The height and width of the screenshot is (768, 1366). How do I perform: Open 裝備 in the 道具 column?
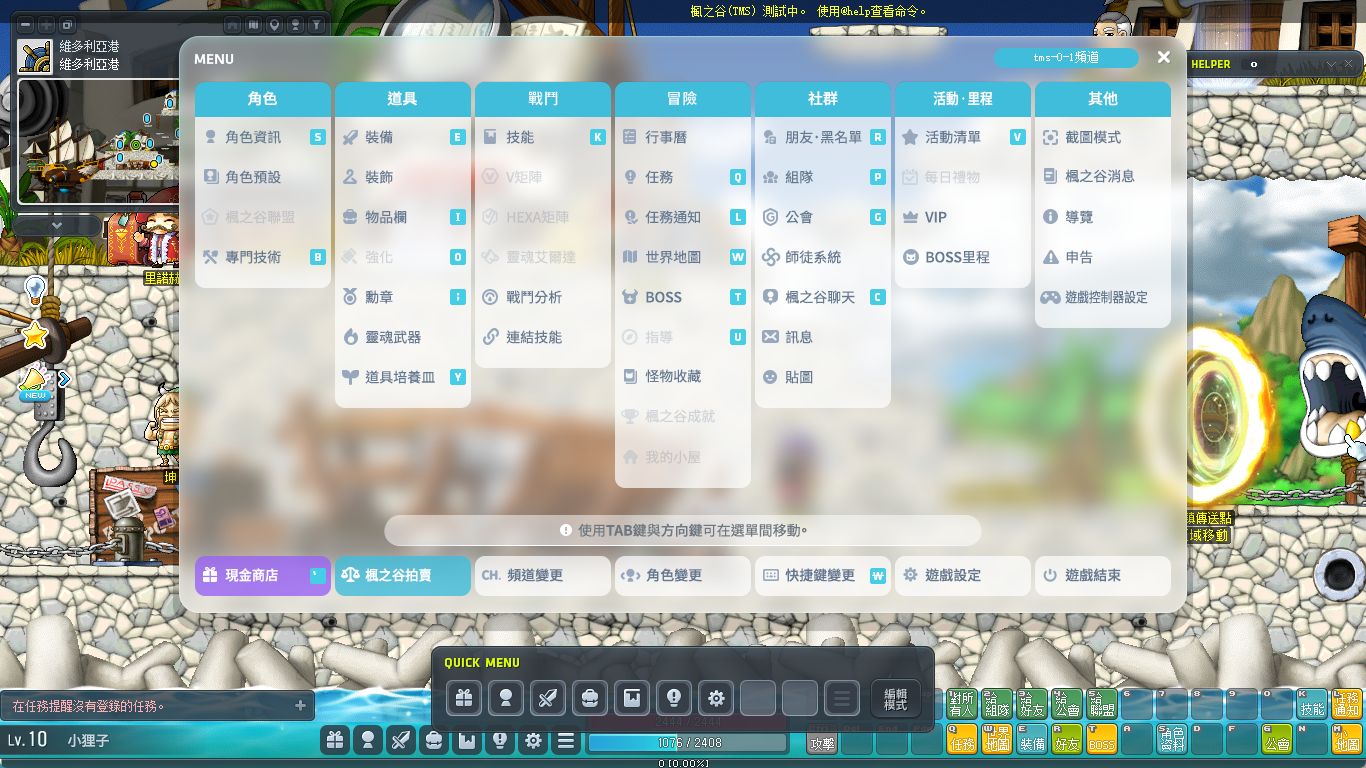[x=403, y=137]
